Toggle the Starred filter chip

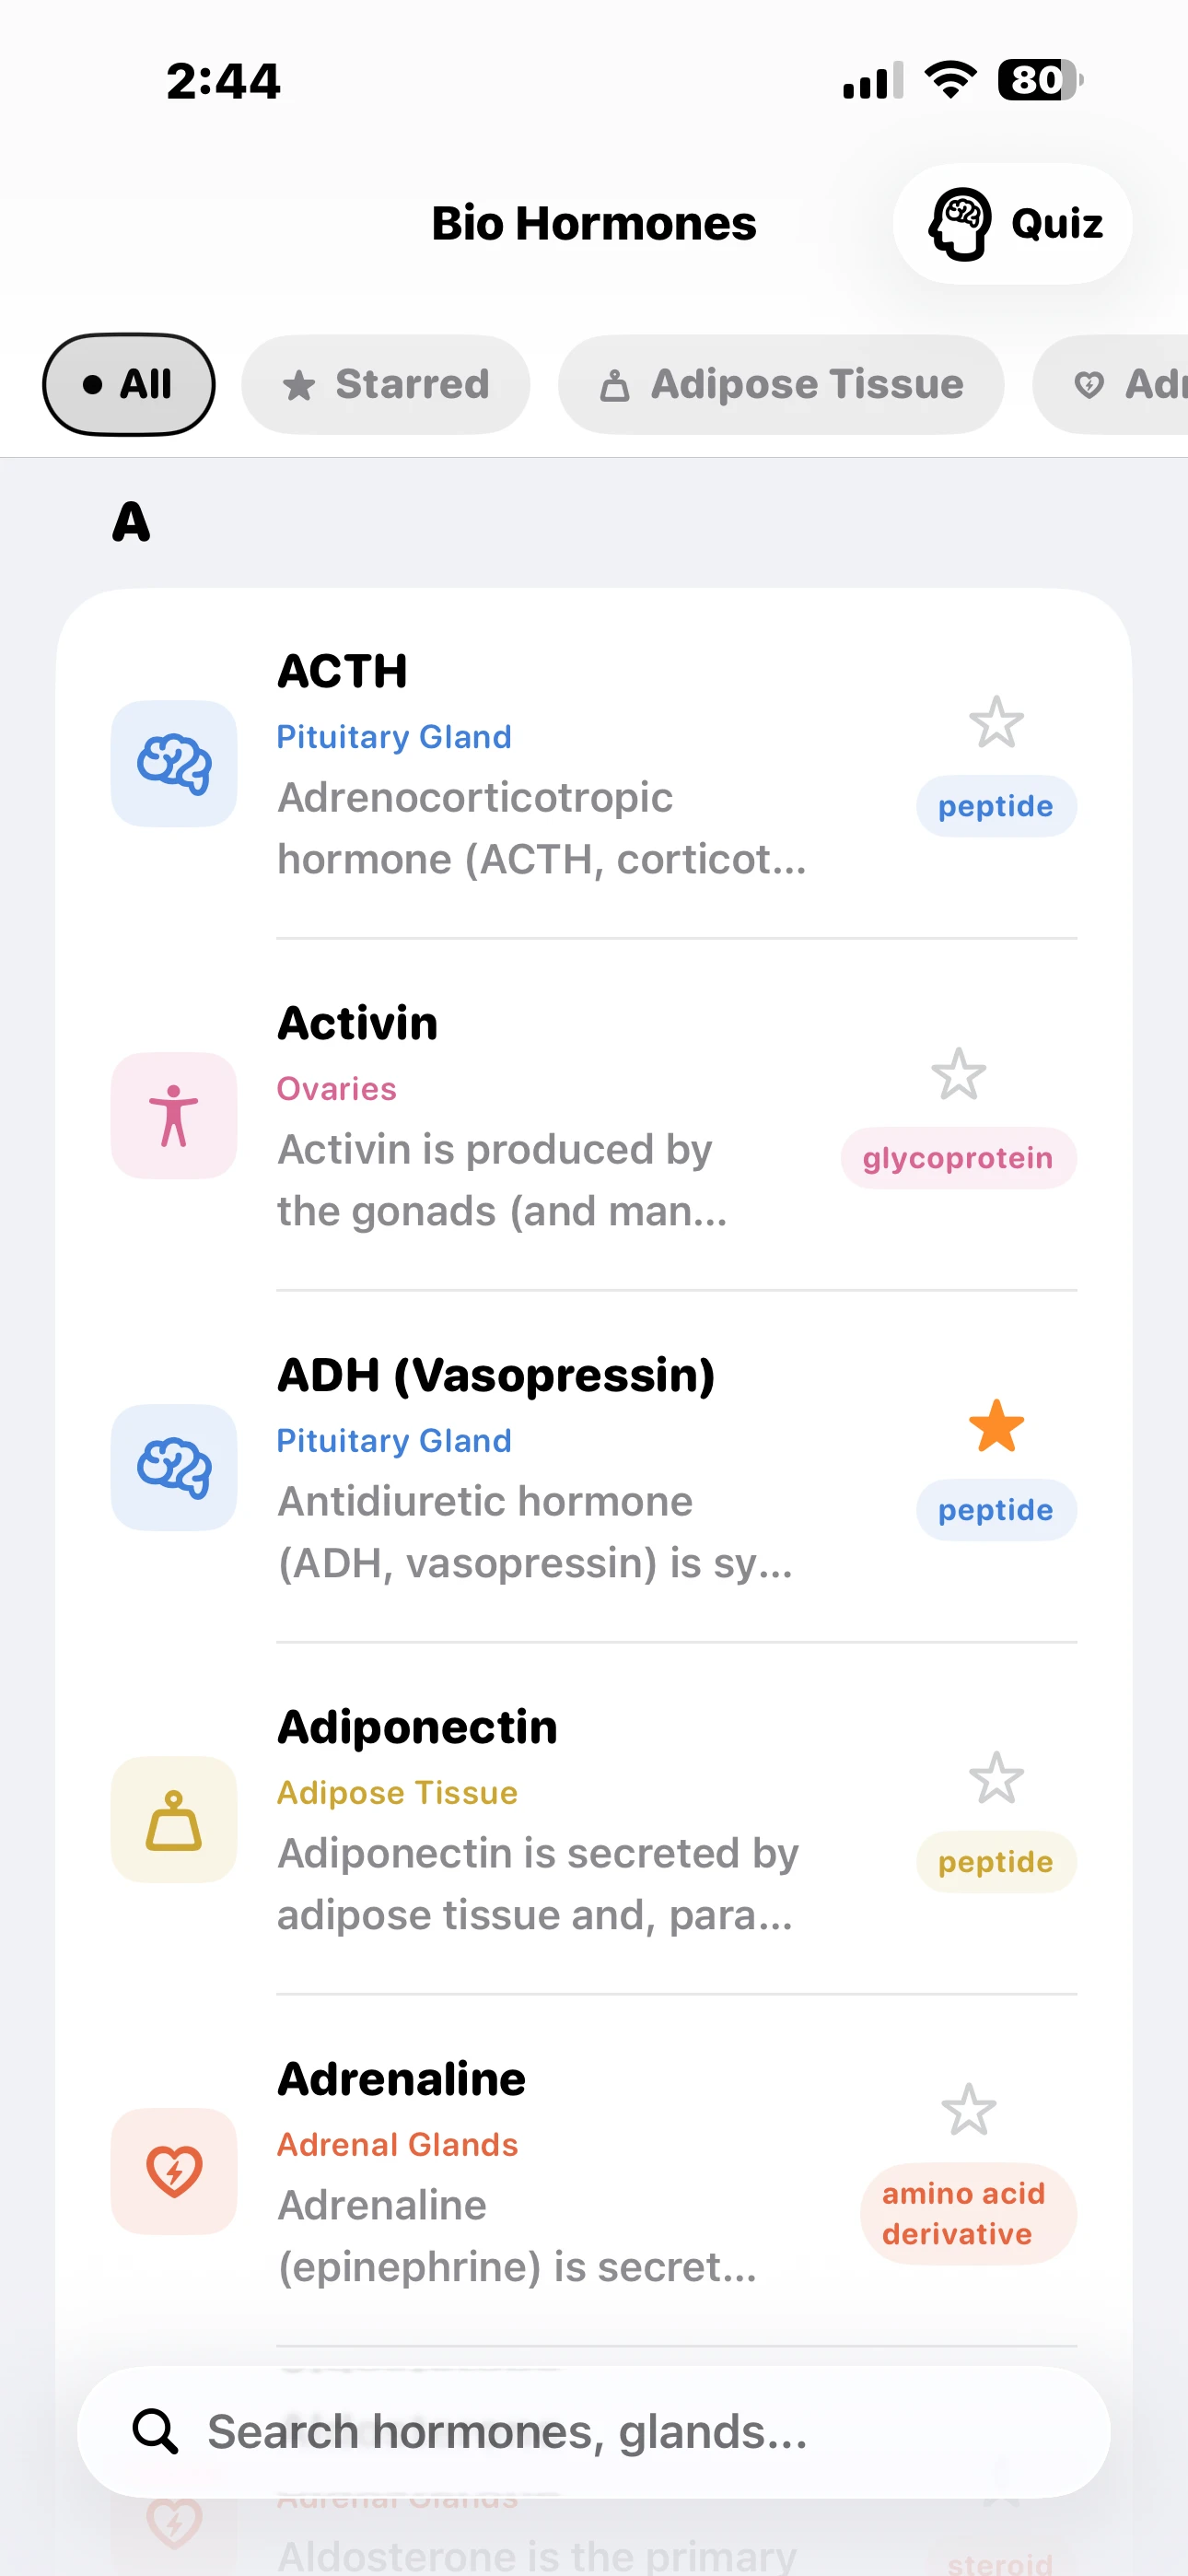[385, 384]
